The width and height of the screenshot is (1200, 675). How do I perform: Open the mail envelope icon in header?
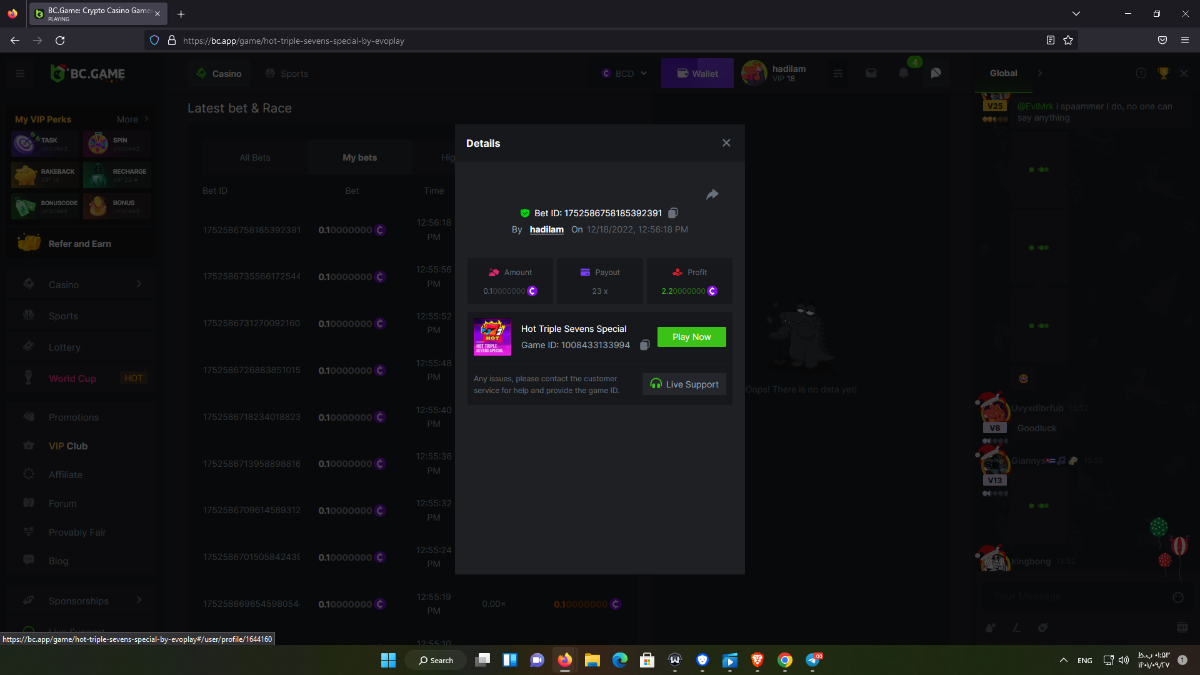(871, 73)
